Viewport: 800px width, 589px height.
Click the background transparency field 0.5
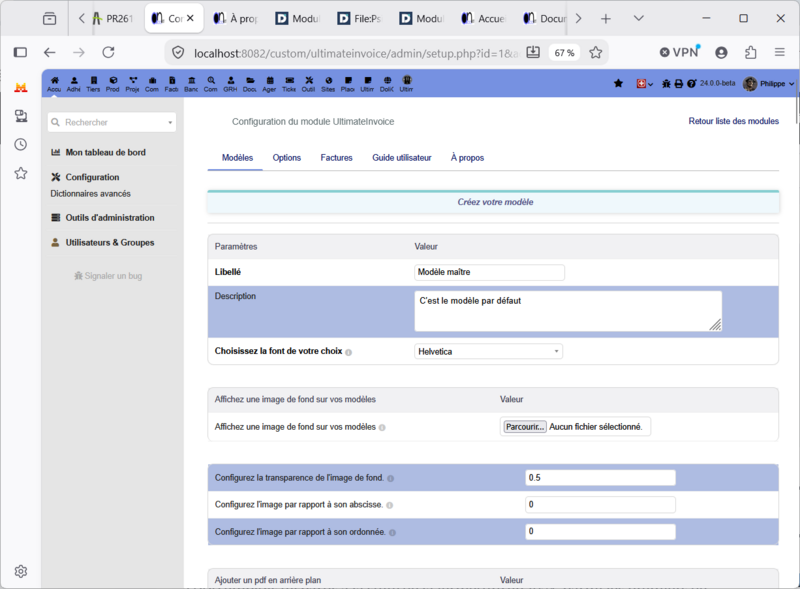[x=600, y=478]
